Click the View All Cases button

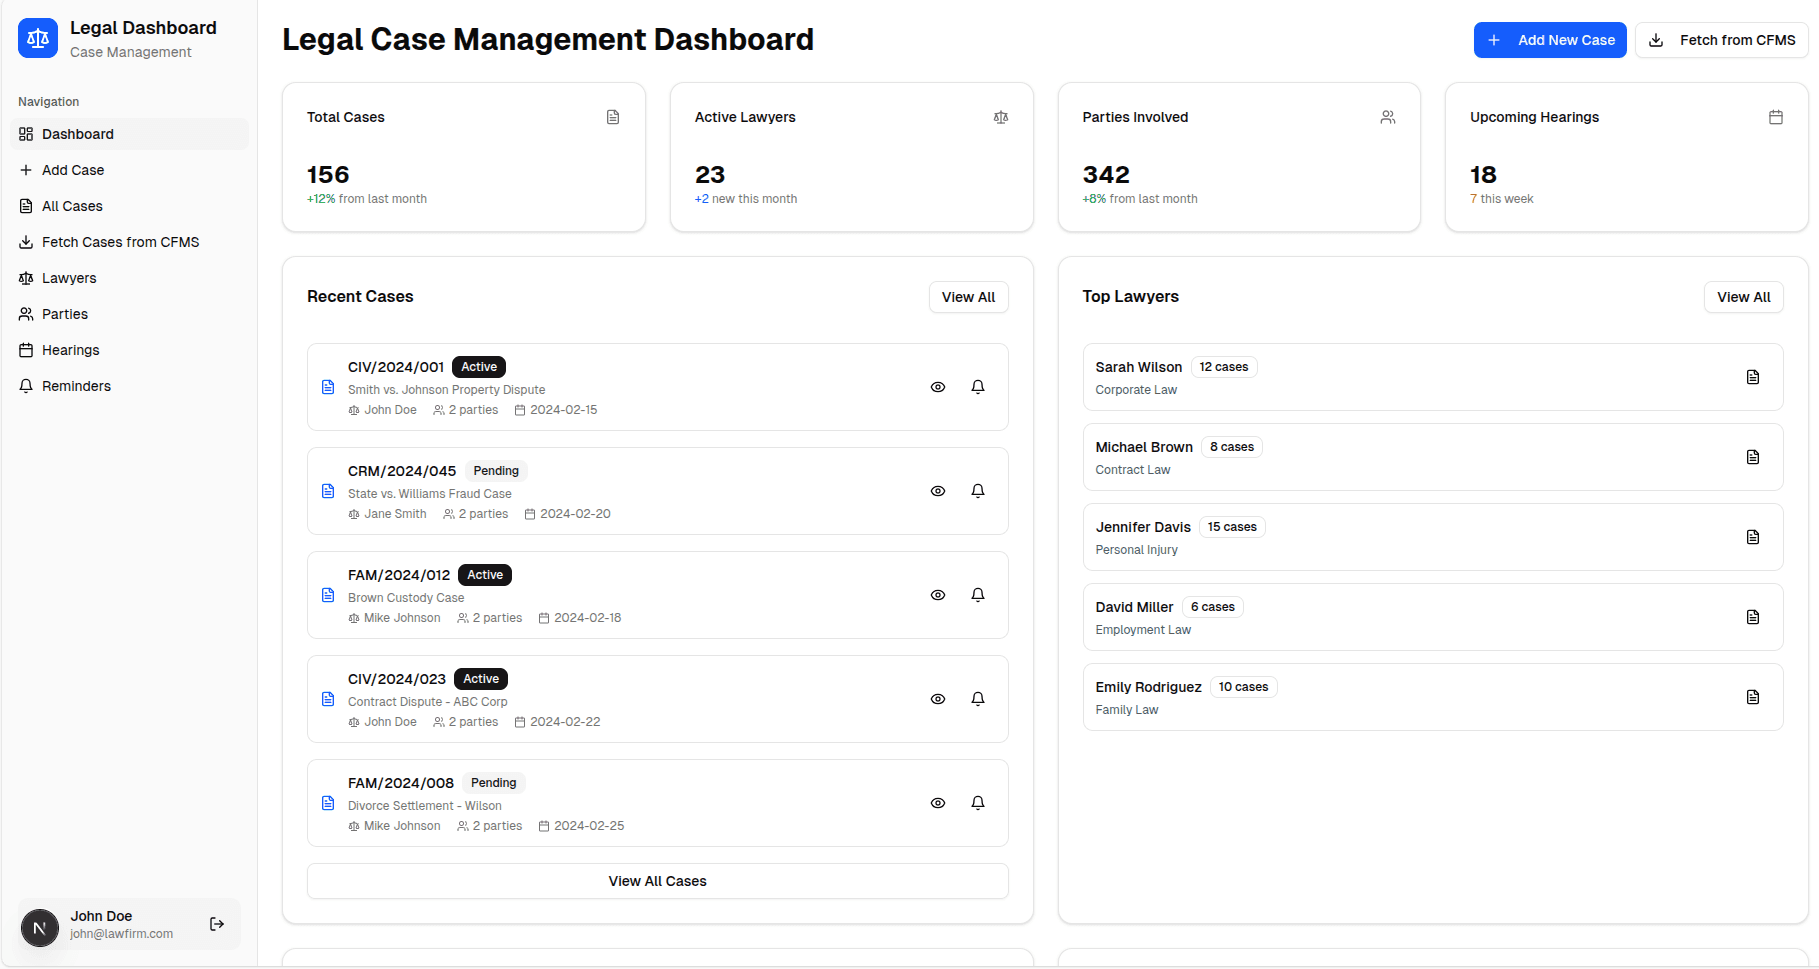(657, 881)
